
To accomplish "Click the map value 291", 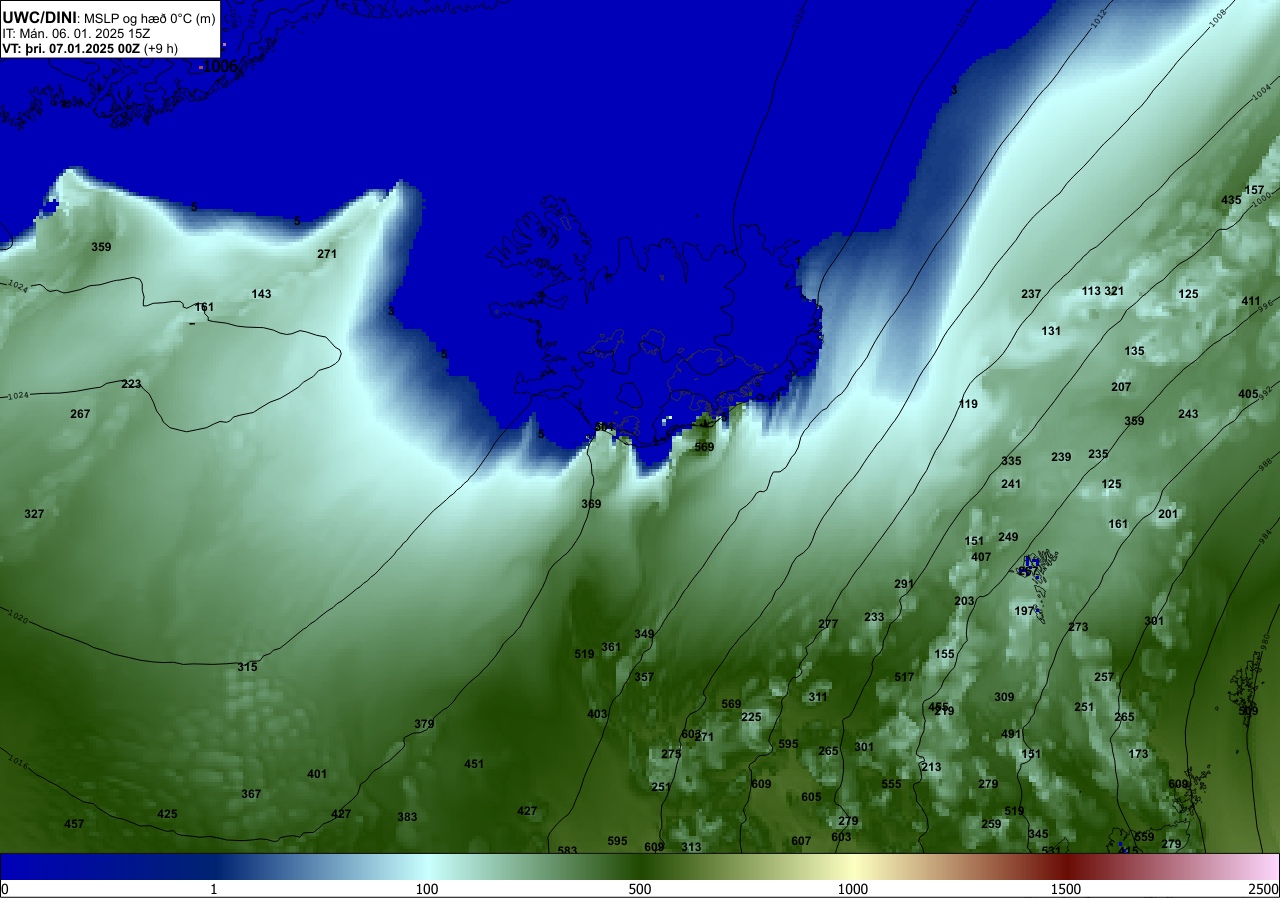I will (x=904, y=584).
